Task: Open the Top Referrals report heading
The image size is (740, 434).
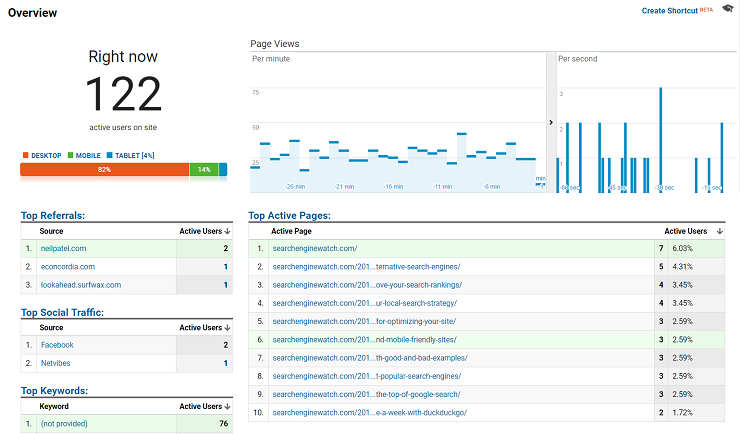Action: coord(52,215)
